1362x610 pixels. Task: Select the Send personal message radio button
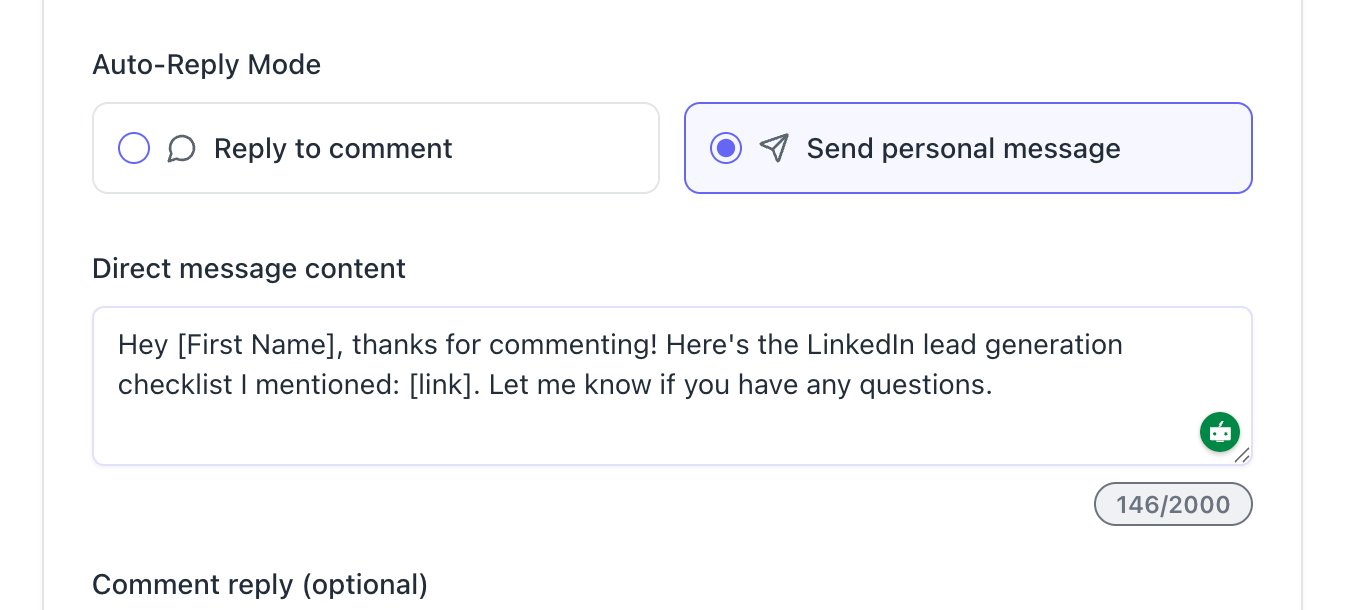(726, 149)
